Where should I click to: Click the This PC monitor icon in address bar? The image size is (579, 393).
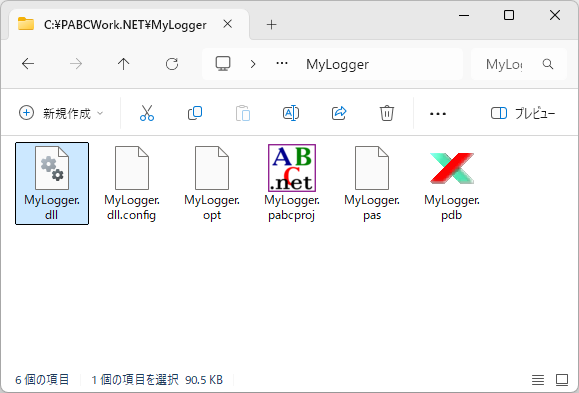point(223,64)
